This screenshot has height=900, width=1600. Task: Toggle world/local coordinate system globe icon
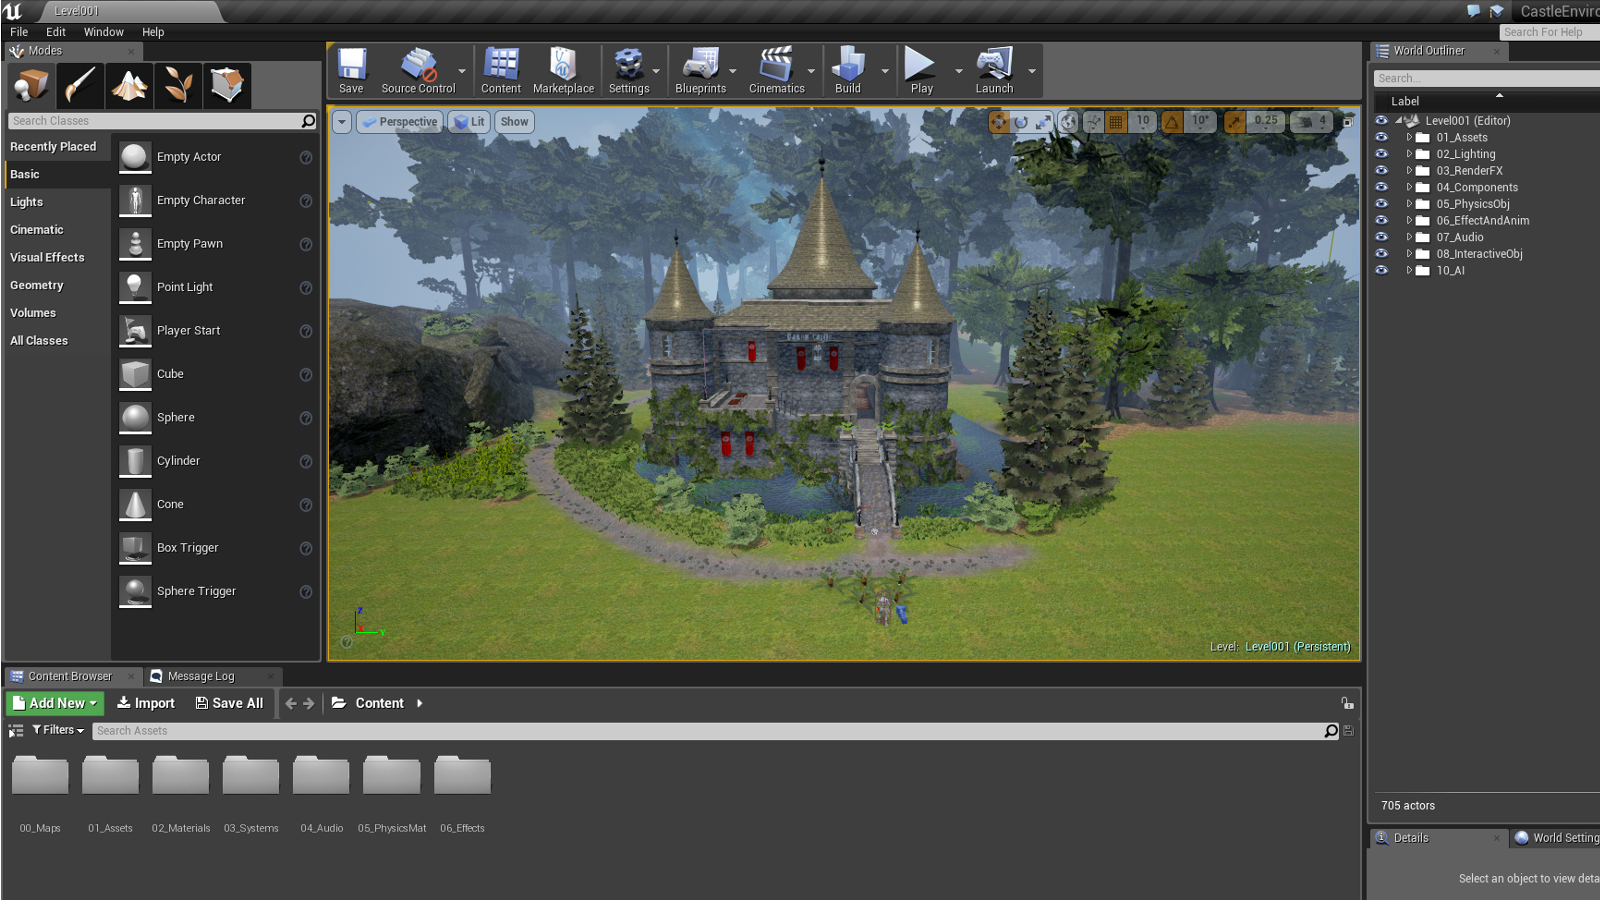(1069, 122)
